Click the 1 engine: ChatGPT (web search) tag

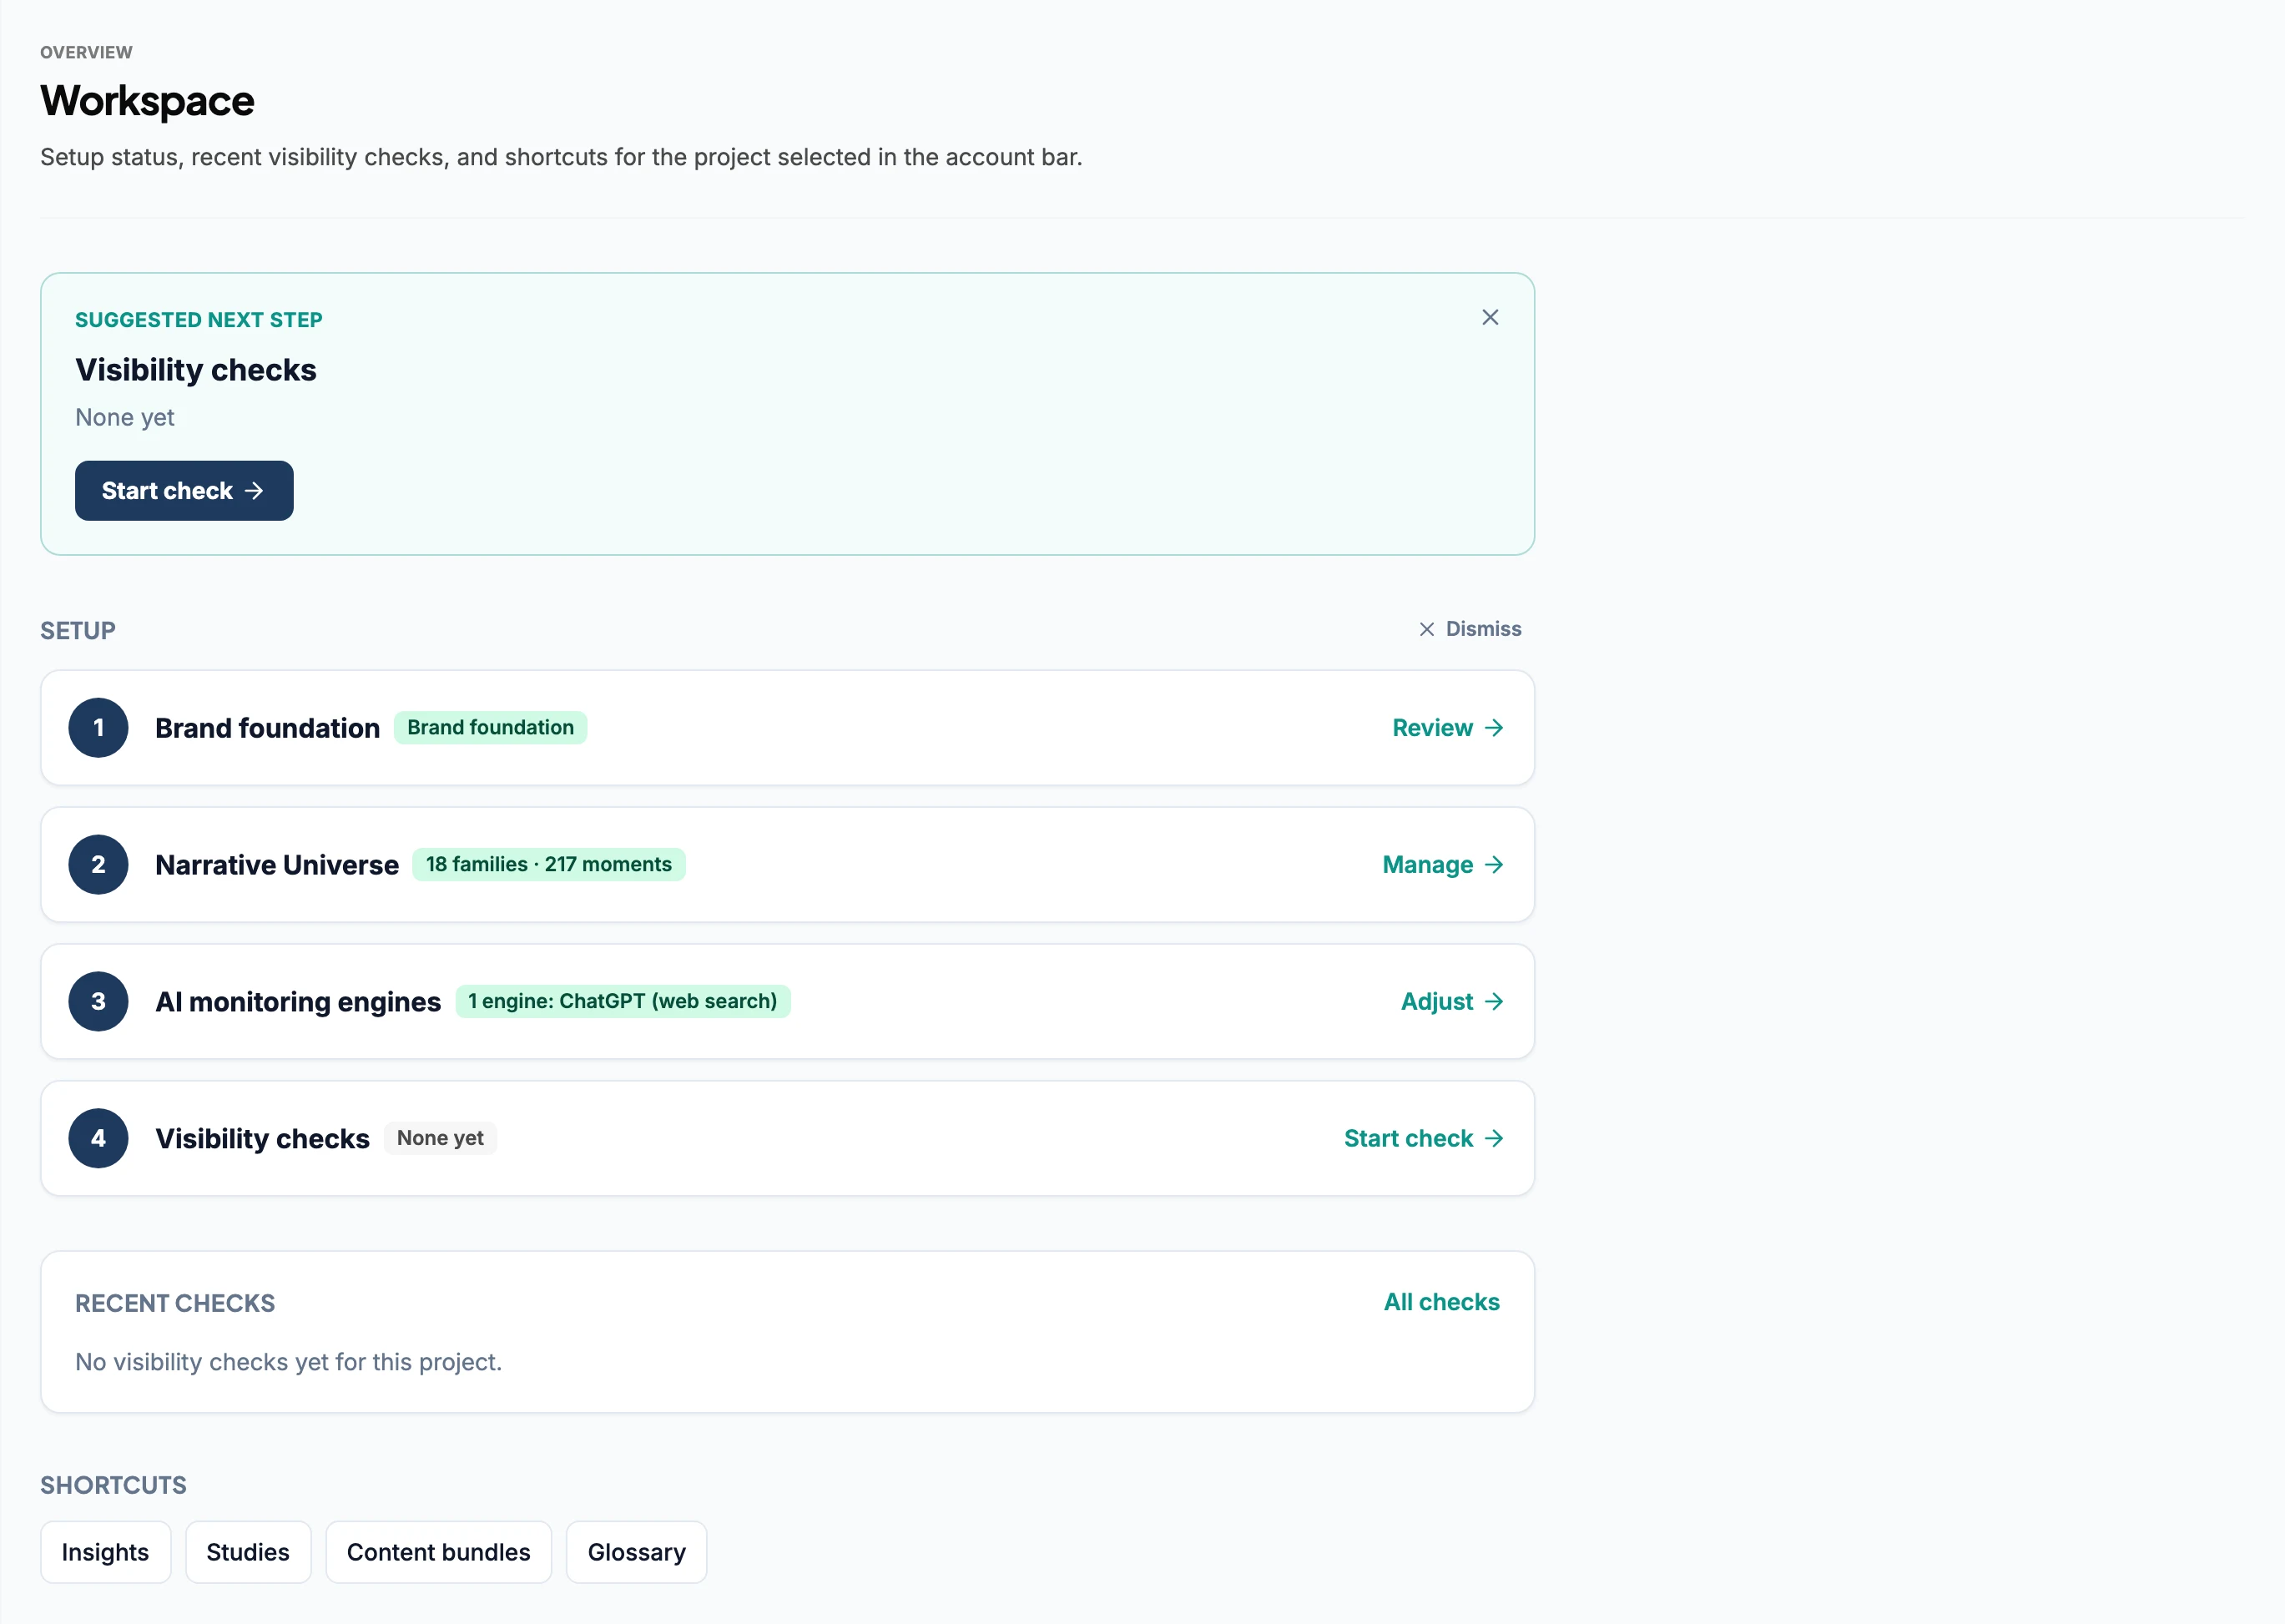(622, 1001)
